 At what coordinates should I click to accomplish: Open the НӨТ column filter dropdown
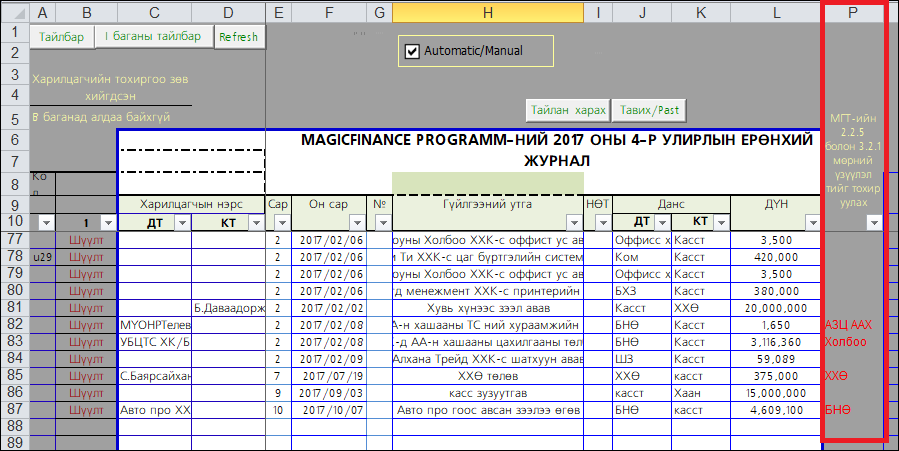[602, 222]
